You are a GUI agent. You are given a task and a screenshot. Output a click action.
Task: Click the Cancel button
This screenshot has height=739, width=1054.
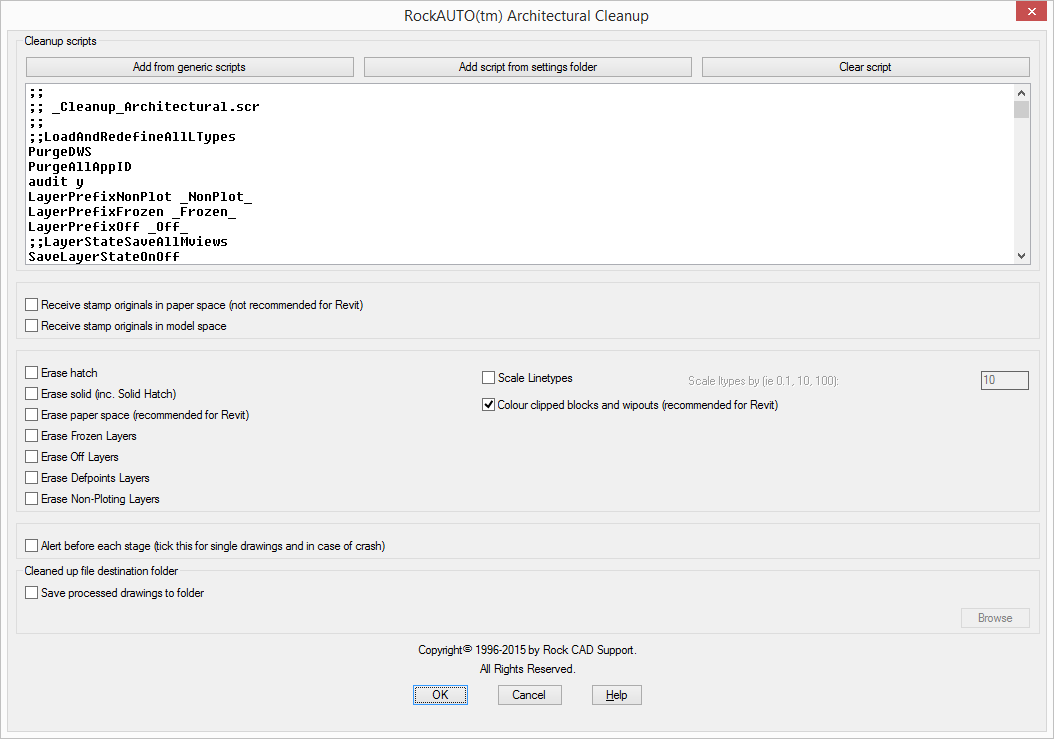pos(529,695)
